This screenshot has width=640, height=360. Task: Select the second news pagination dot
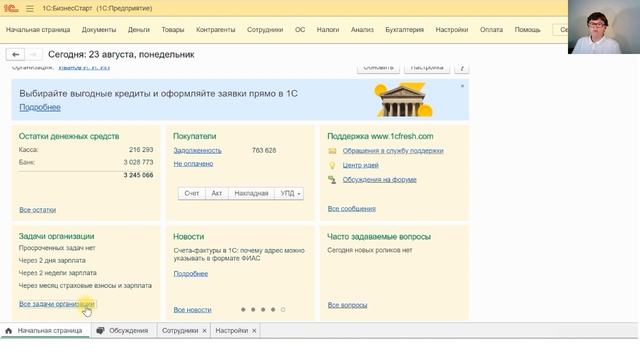pos(253,310)
